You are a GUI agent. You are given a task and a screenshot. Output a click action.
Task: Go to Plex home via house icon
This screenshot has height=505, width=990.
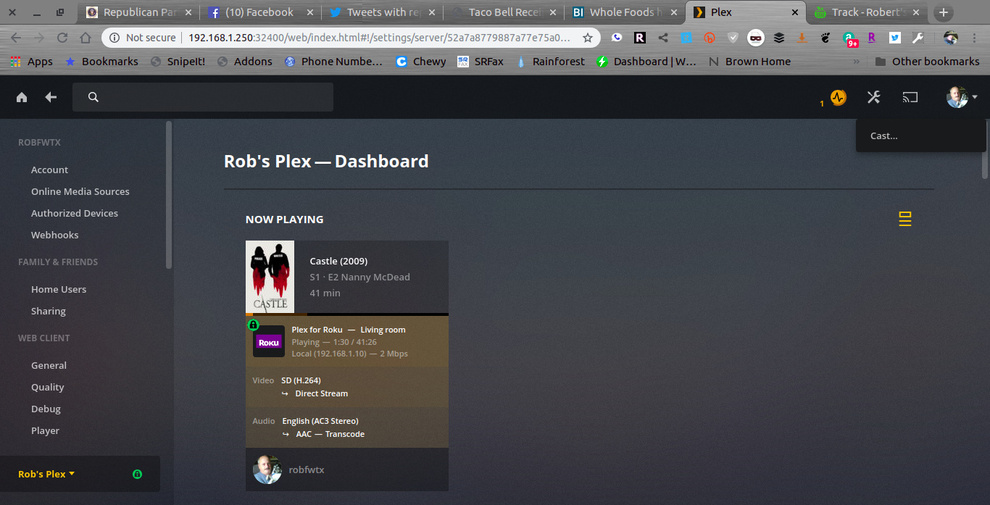[x=21, y=97]
